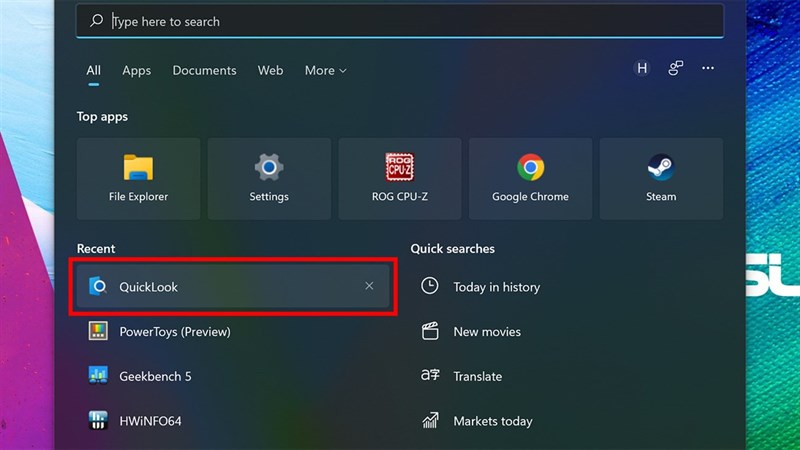
Task: Click the Google Chrome logo icon
Action: [531, 167]
